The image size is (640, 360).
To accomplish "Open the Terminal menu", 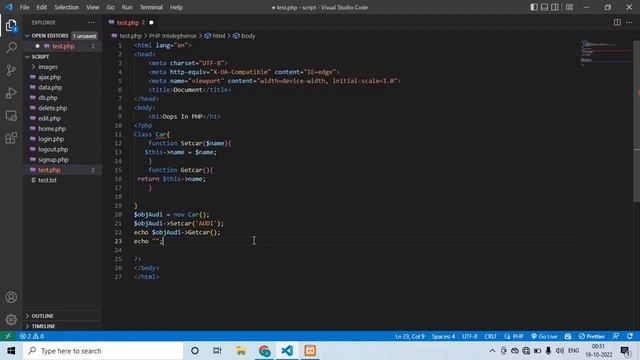I will 151,7.
